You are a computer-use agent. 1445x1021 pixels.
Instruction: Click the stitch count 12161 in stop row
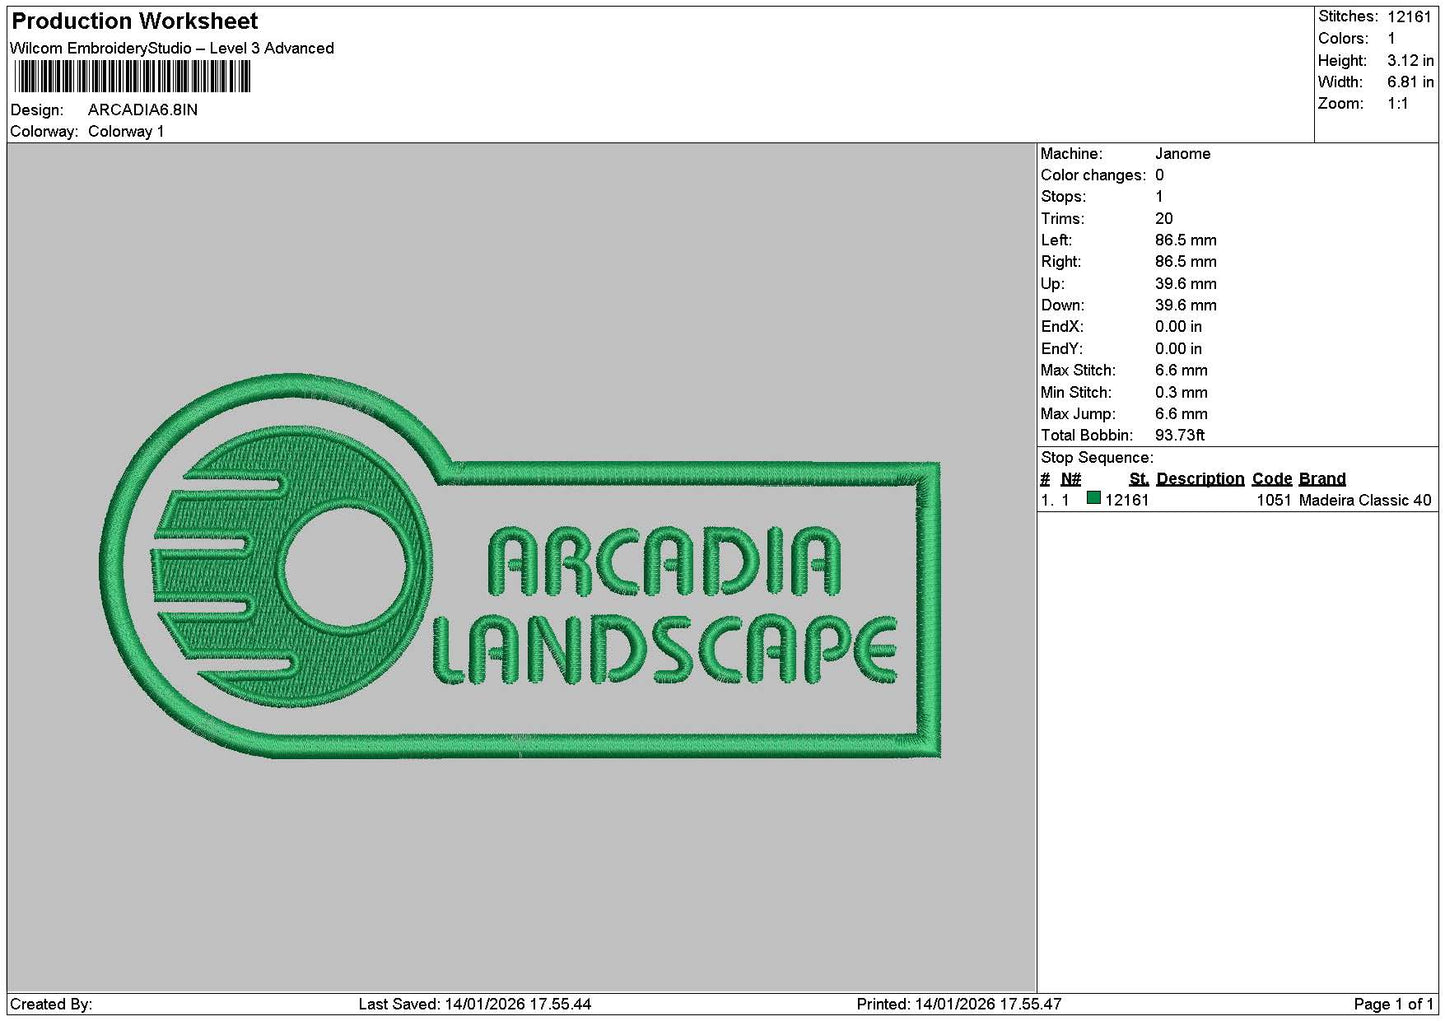tap(1127, 500)
